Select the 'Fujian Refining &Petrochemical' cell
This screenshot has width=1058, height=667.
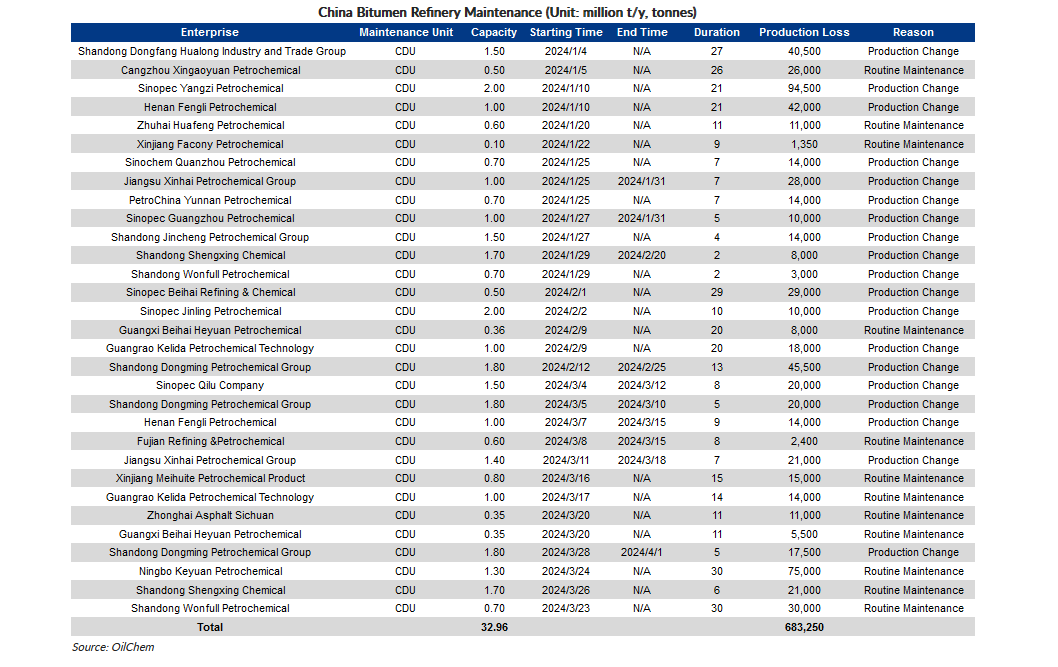click(211, 441)
